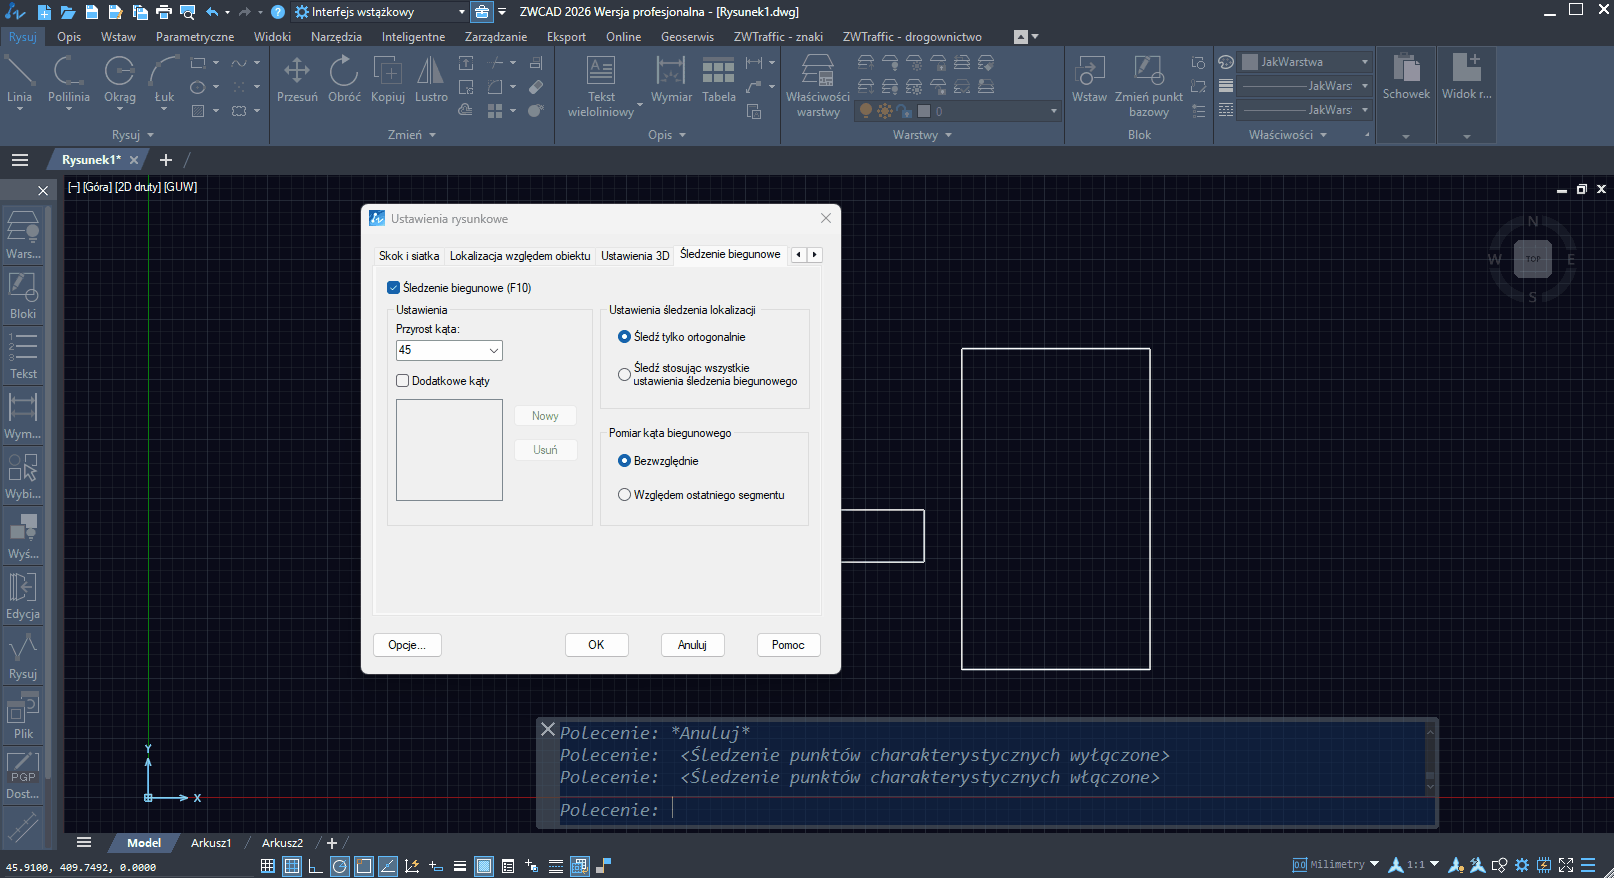Switch to Lokalizacja względem obiektu tab
This screenshot has width=1614, height=878.
pyautogui.click(x=520, y=256)
